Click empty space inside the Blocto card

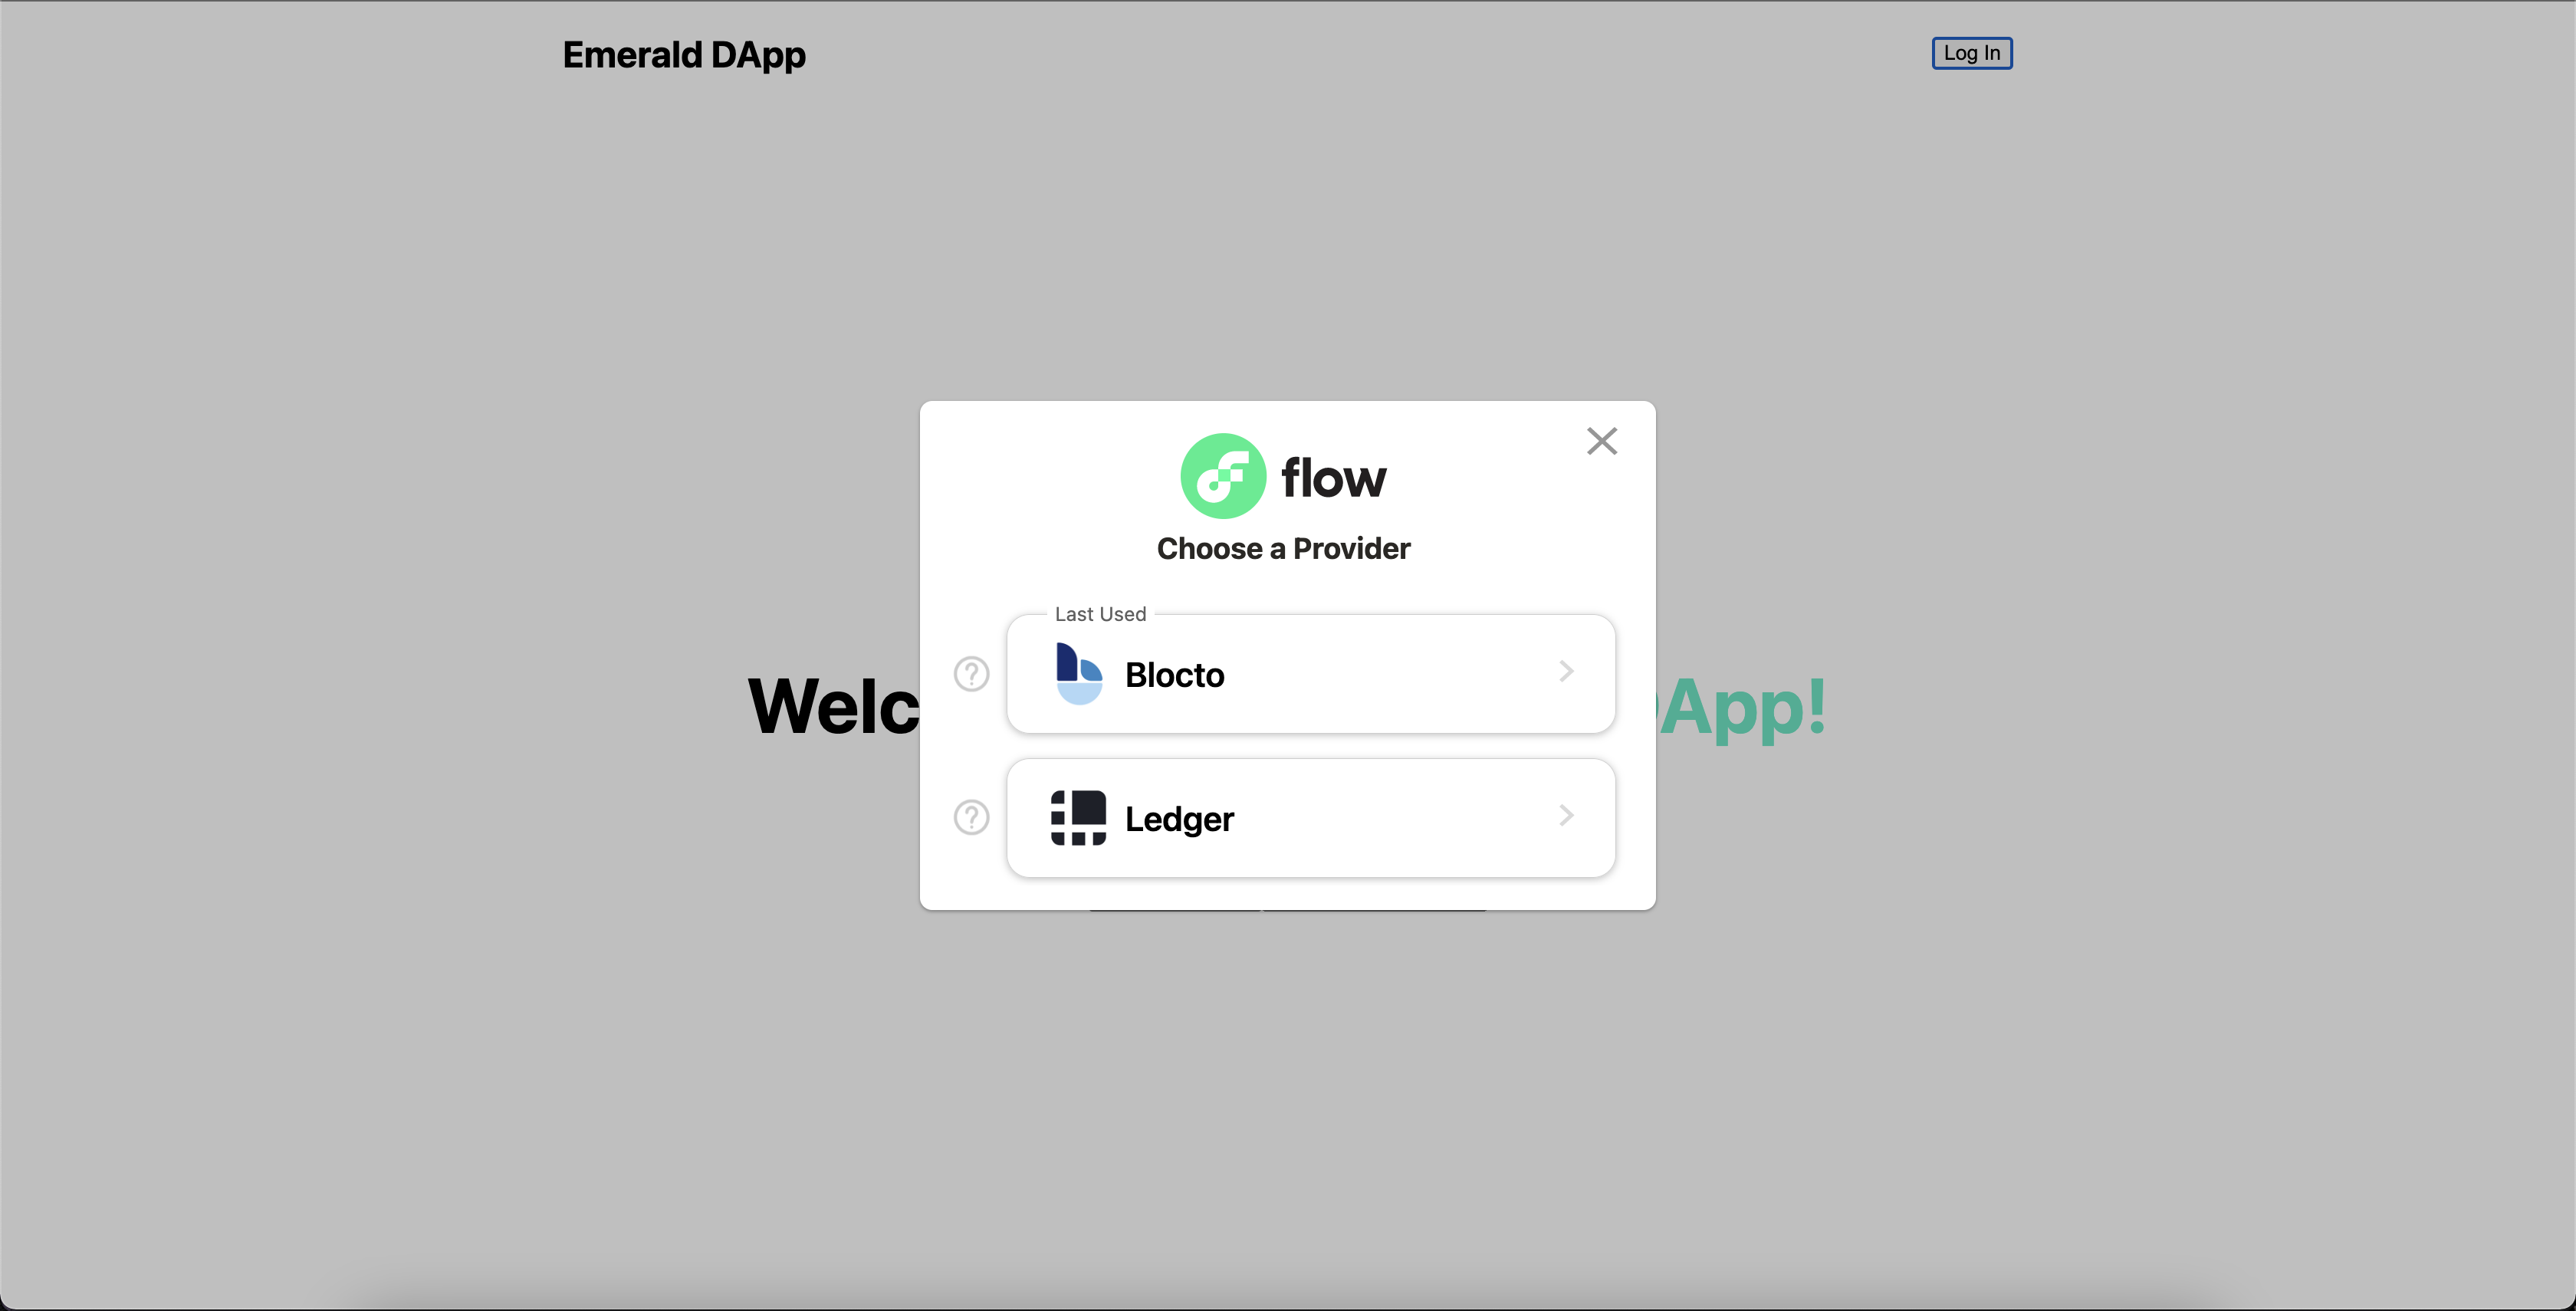click(1390, 675)
